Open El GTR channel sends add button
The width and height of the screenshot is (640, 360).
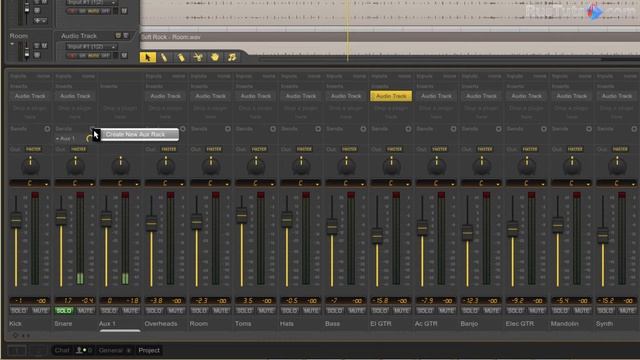pyautogui.click(x=408, y=129)
